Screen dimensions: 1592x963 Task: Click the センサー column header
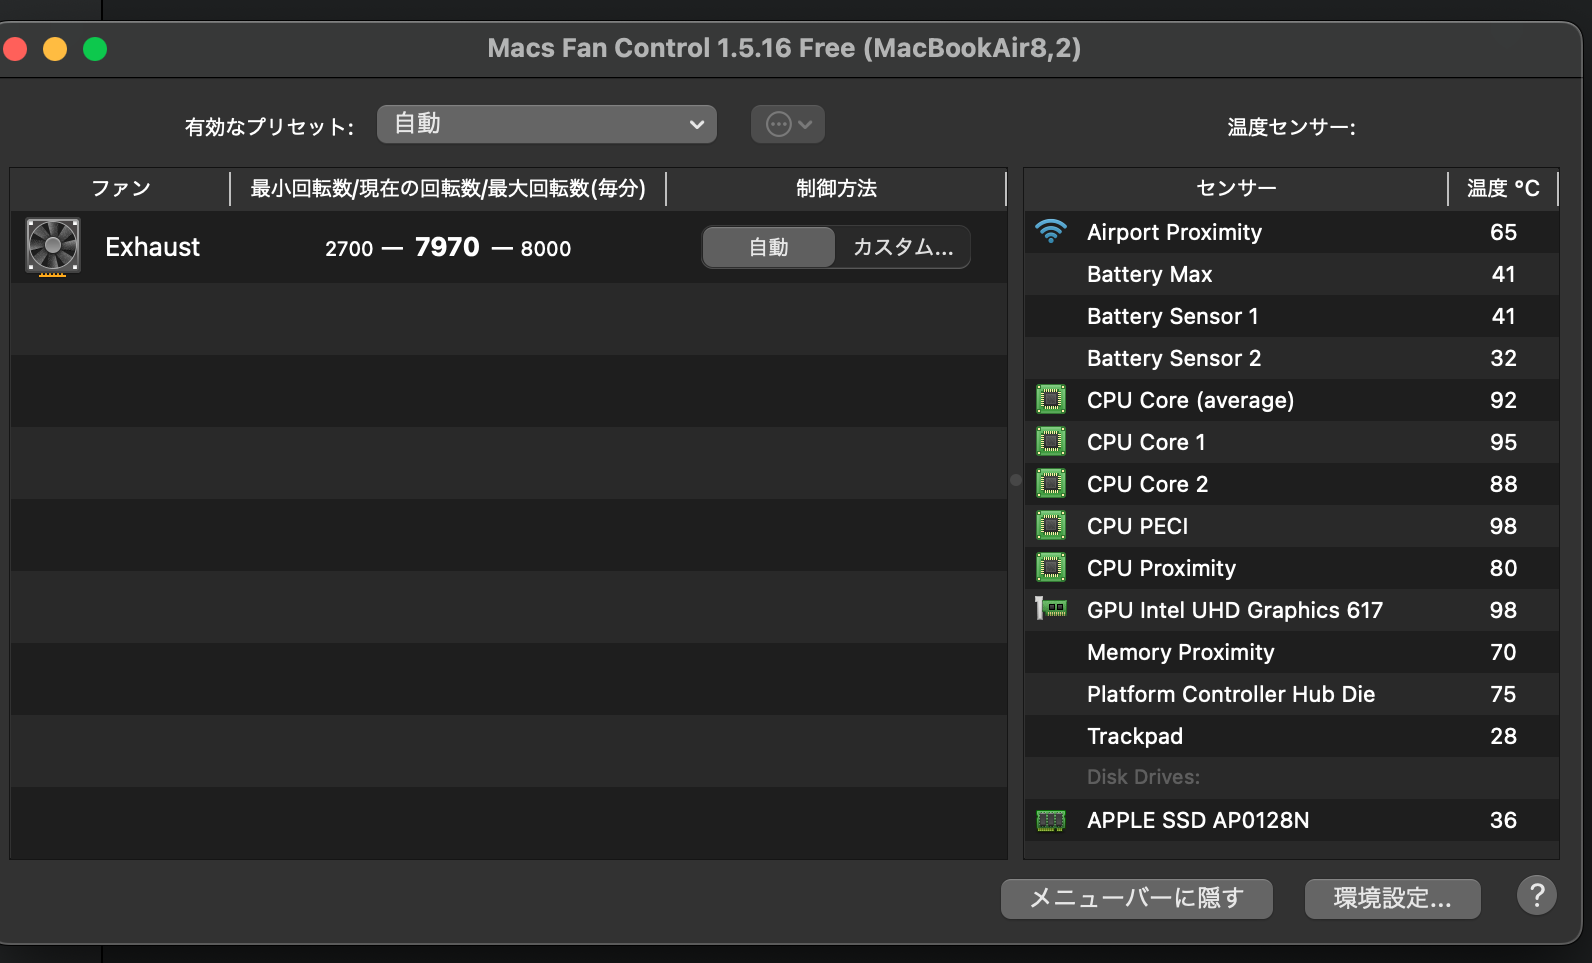coord(1236,188)
